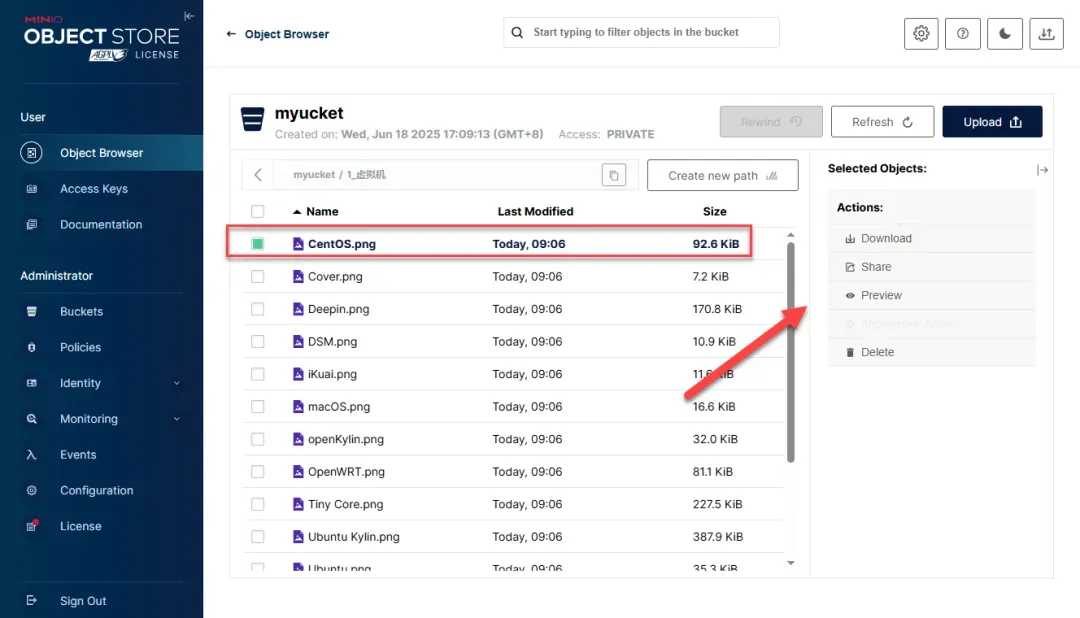Open the settings gear in the top bar

tap(920, 33)
